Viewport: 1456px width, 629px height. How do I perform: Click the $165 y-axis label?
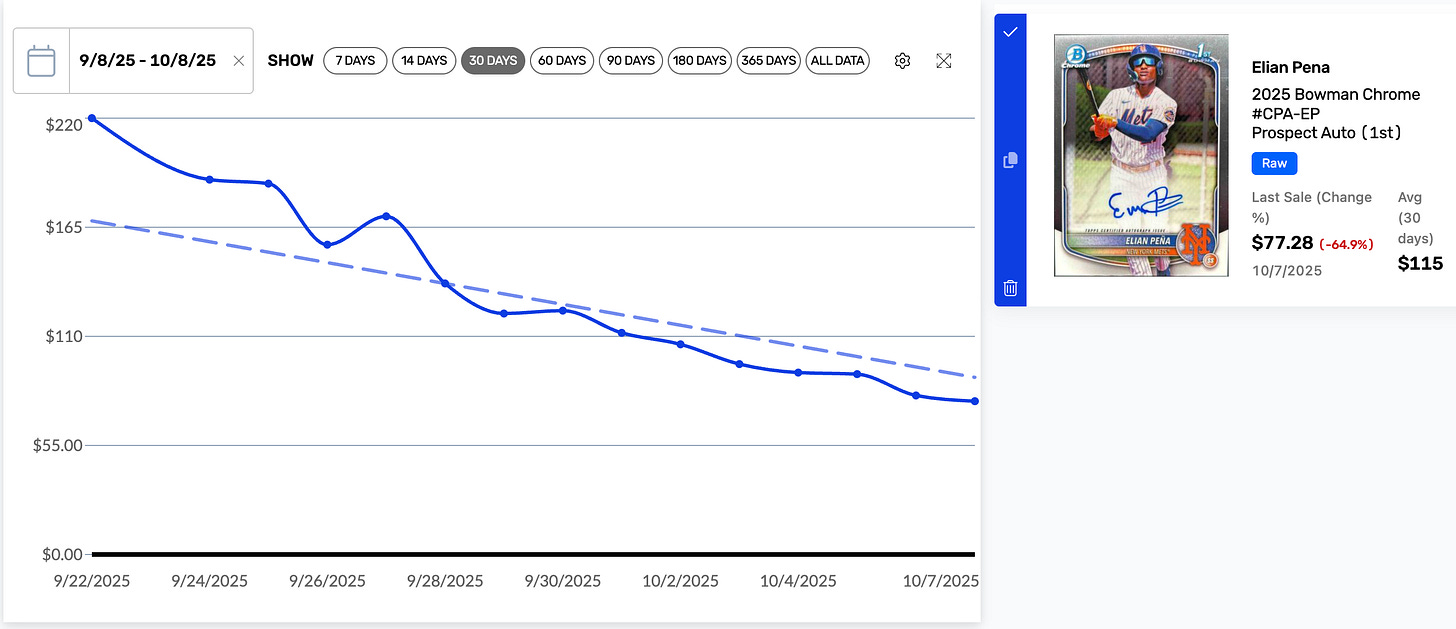63,227
